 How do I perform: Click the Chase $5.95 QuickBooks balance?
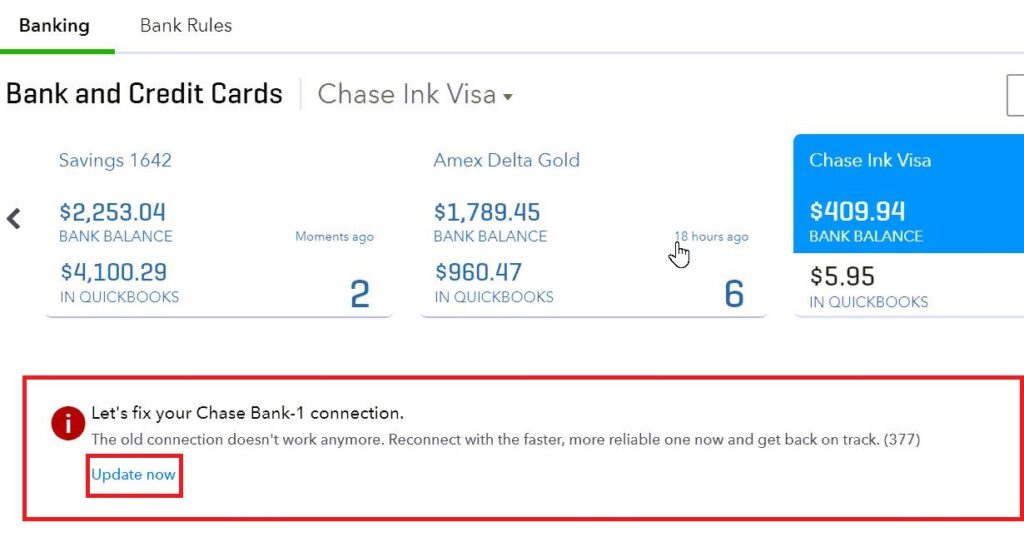(842, 276)
